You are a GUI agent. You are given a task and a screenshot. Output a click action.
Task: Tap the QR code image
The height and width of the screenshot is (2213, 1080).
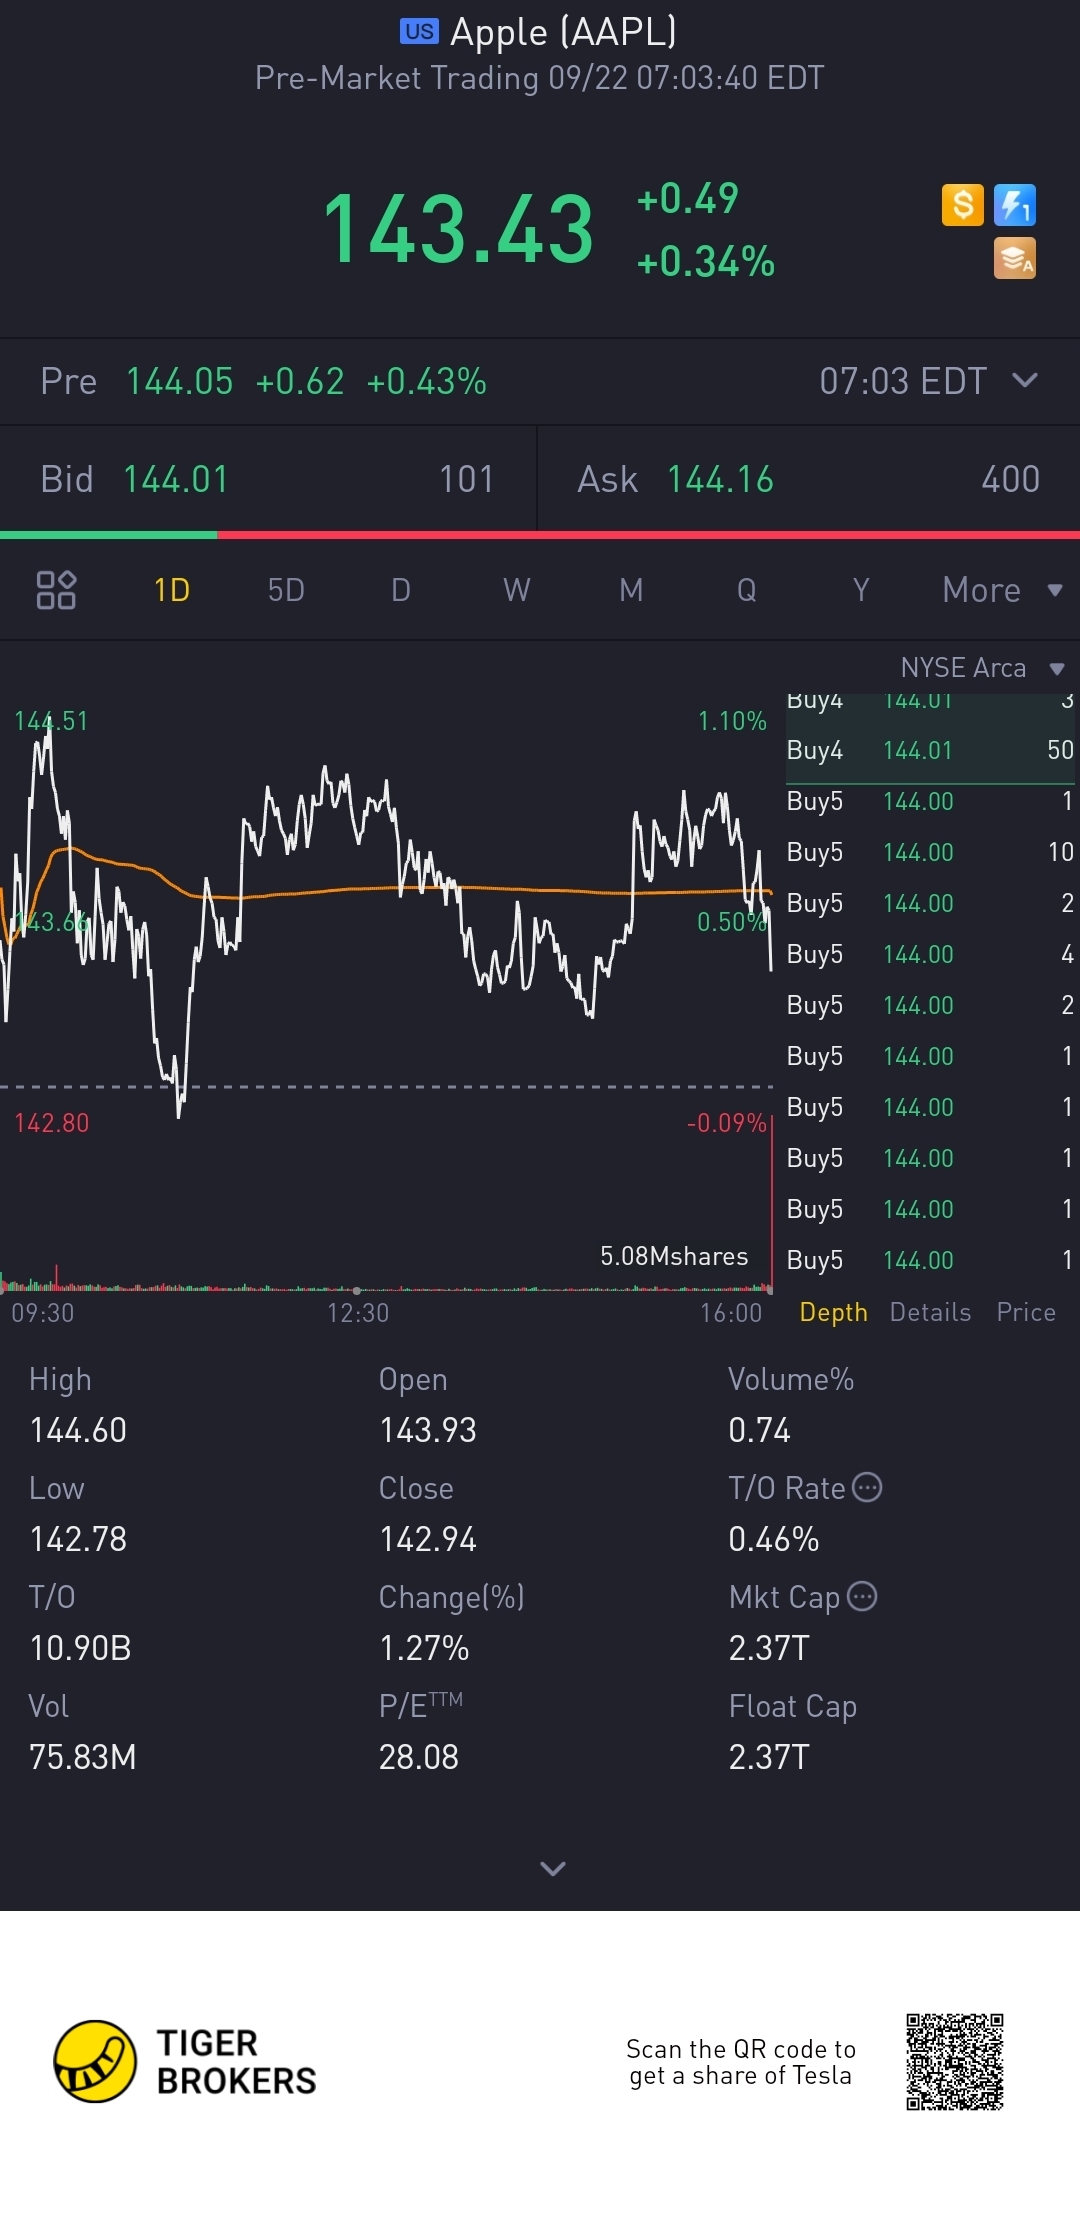(x=955, y=2062)
